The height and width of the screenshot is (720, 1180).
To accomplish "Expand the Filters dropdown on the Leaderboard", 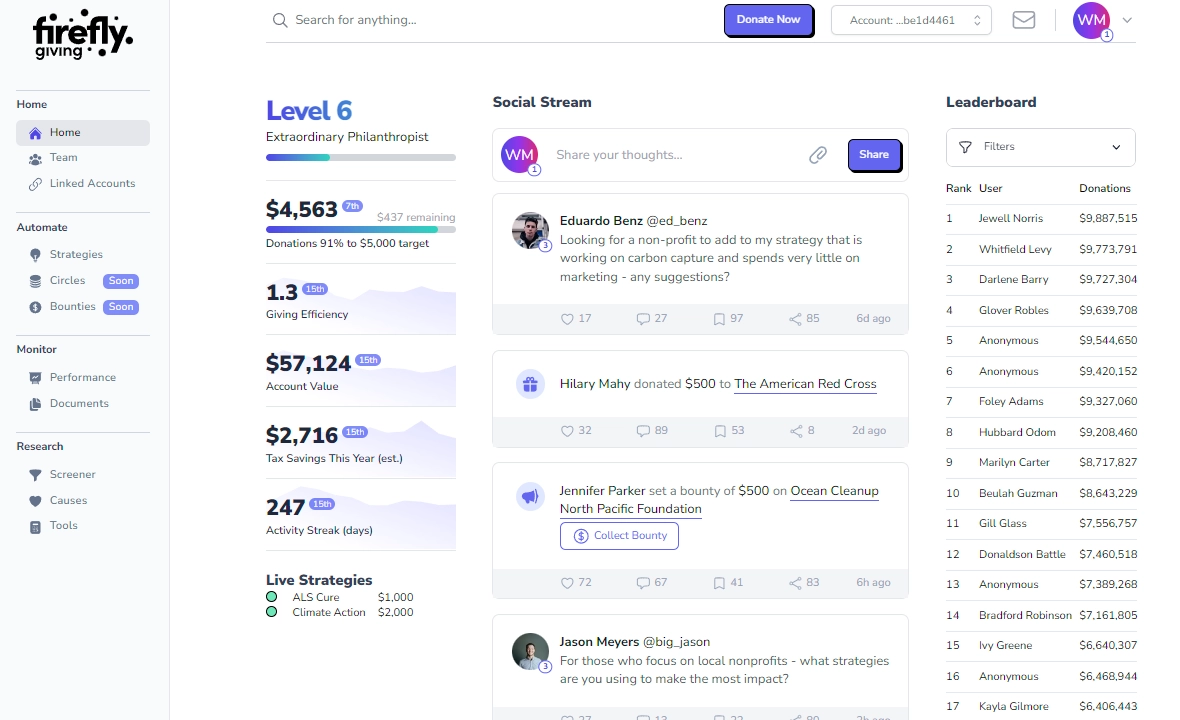I will tap(1040, 147).
